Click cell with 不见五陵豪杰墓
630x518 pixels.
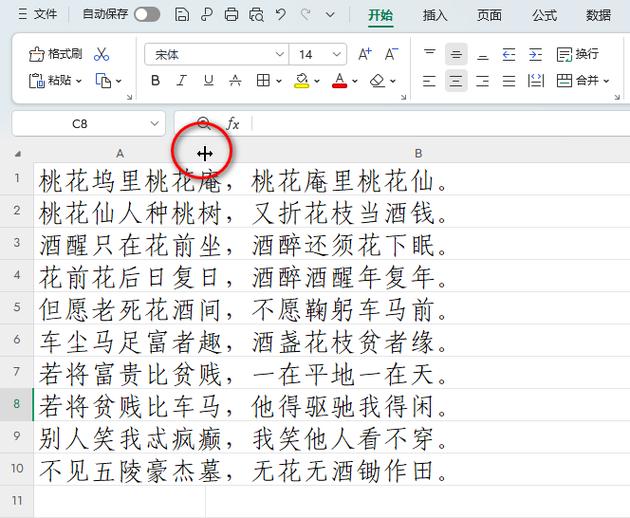coord(120,469)
